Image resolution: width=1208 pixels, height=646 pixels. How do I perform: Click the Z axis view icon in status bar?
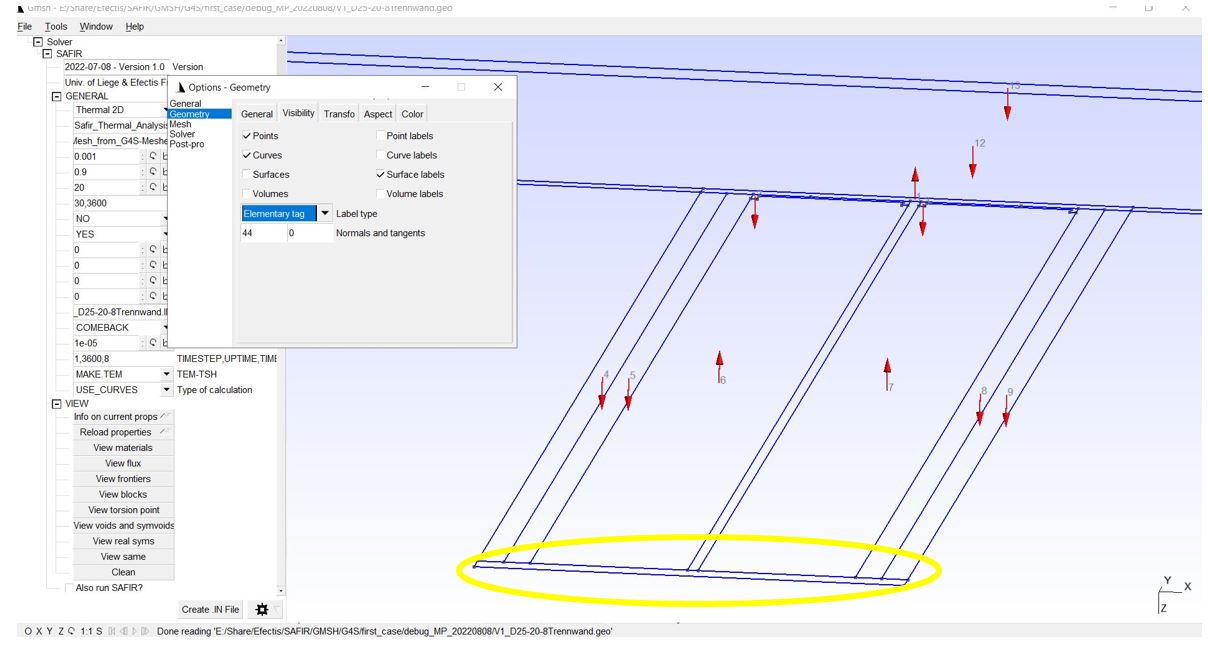point(59,632)
